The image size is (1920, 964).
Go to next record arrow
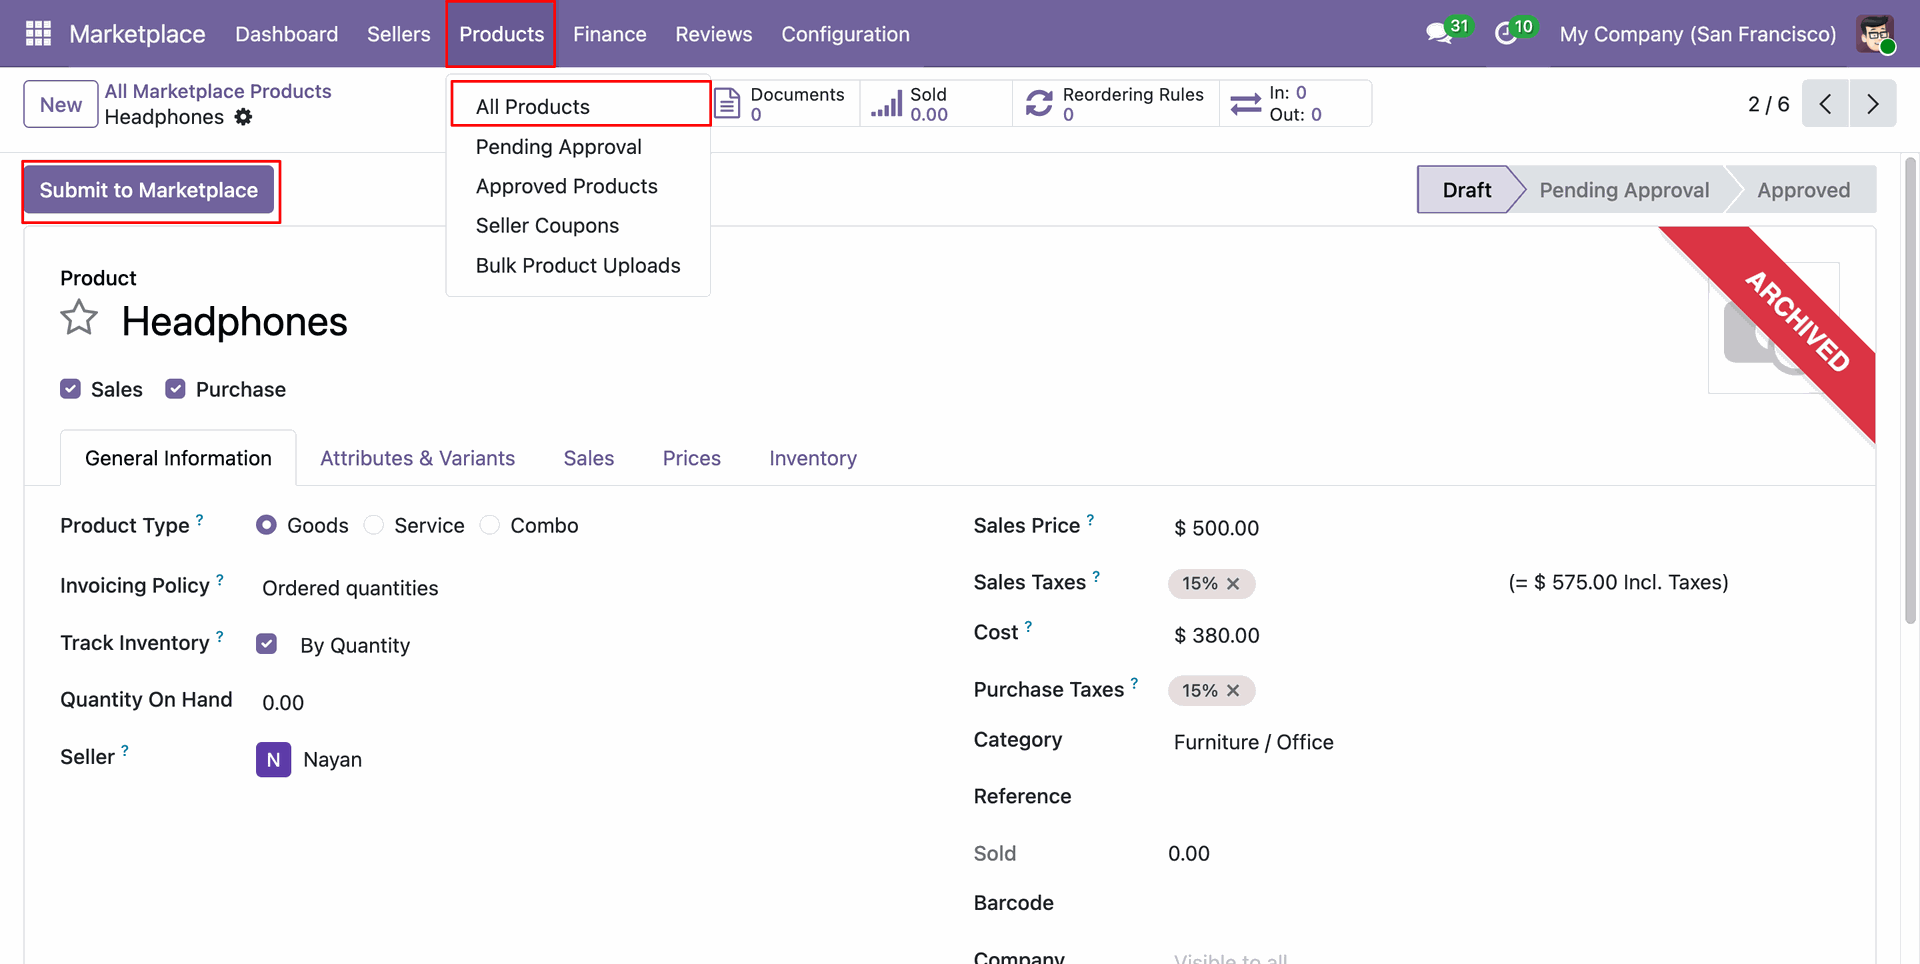pyautogui.click(x=1873, y=104)
